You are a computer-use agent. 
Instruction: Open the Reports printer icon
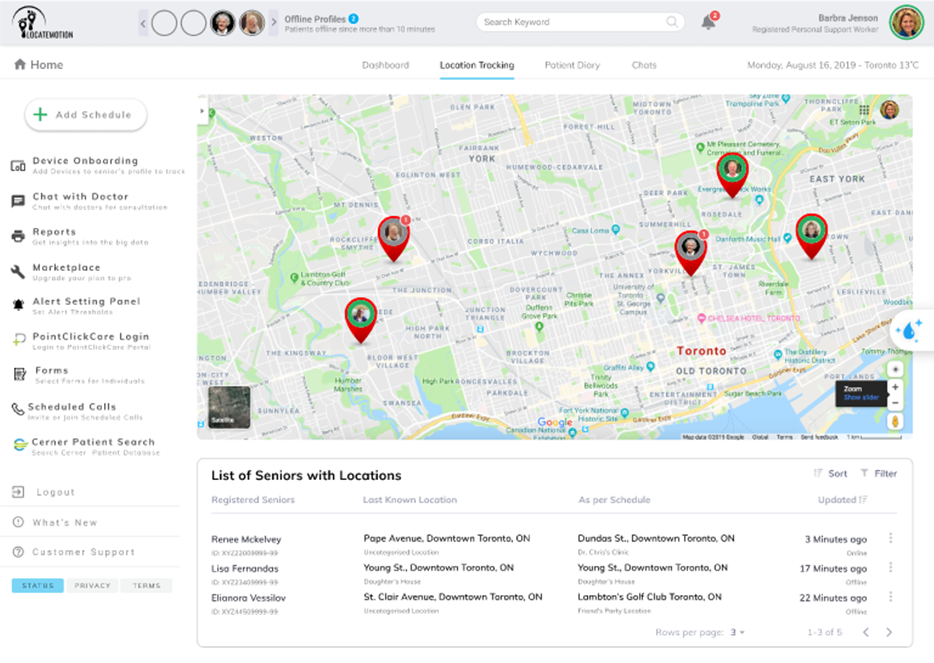point(18,236)
